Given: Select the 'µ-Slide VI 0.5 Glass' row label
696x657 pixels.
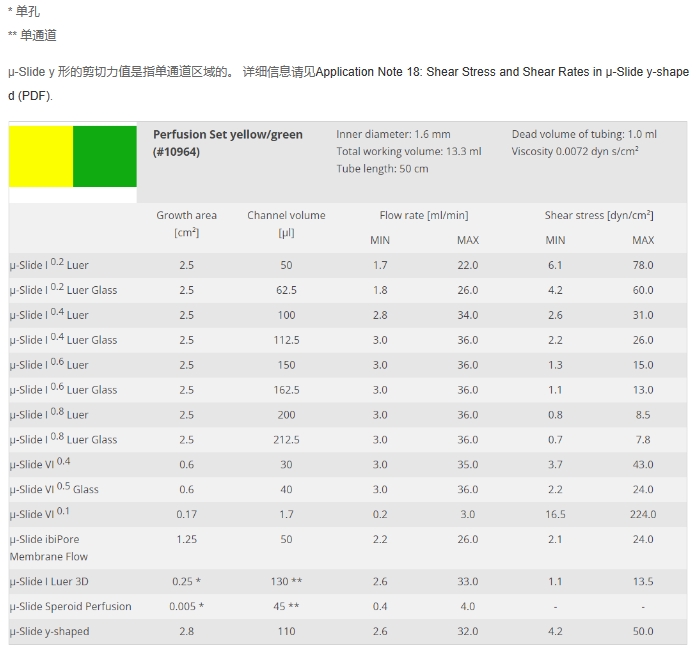Looking at the screenshot, I should pyautogui.click(x=54, y=488).
